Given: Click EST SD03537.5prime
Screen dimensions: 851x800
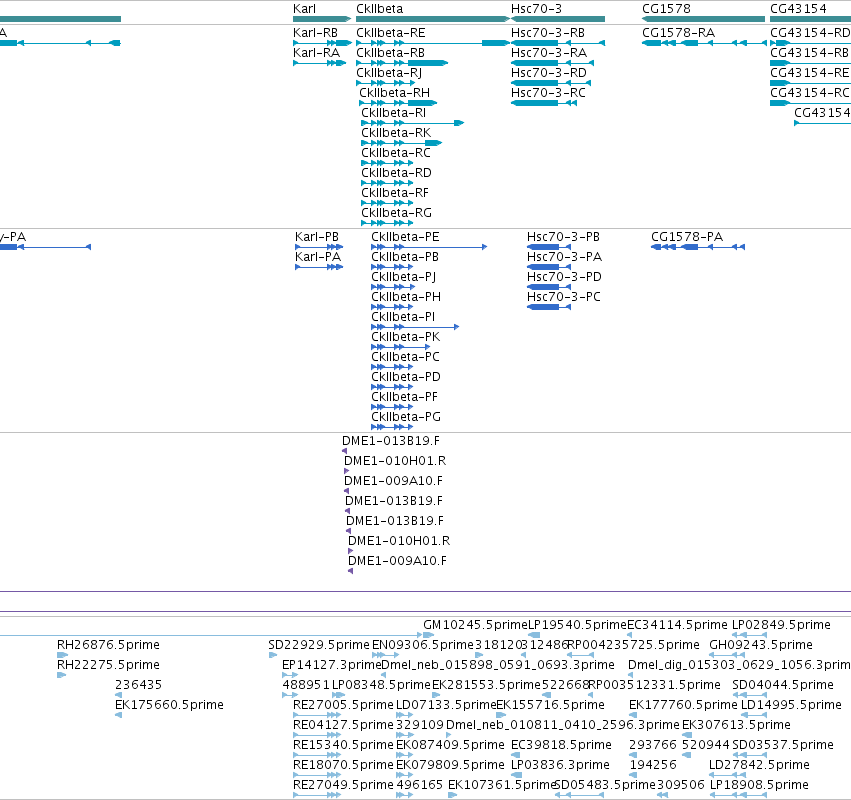Looking at the screenshot, I should tap(783, 746).
